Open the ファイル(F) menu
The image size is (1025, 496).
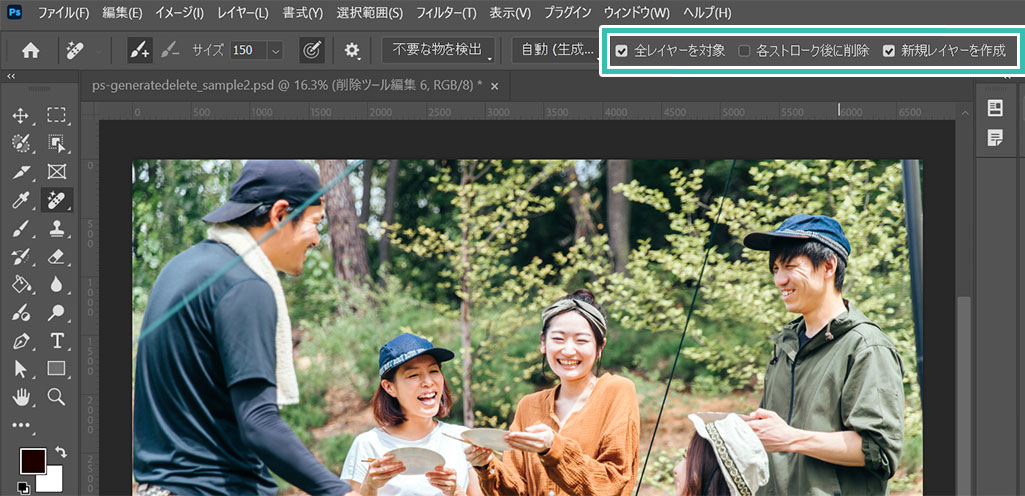pyautogui.click(x=63, y=12)
